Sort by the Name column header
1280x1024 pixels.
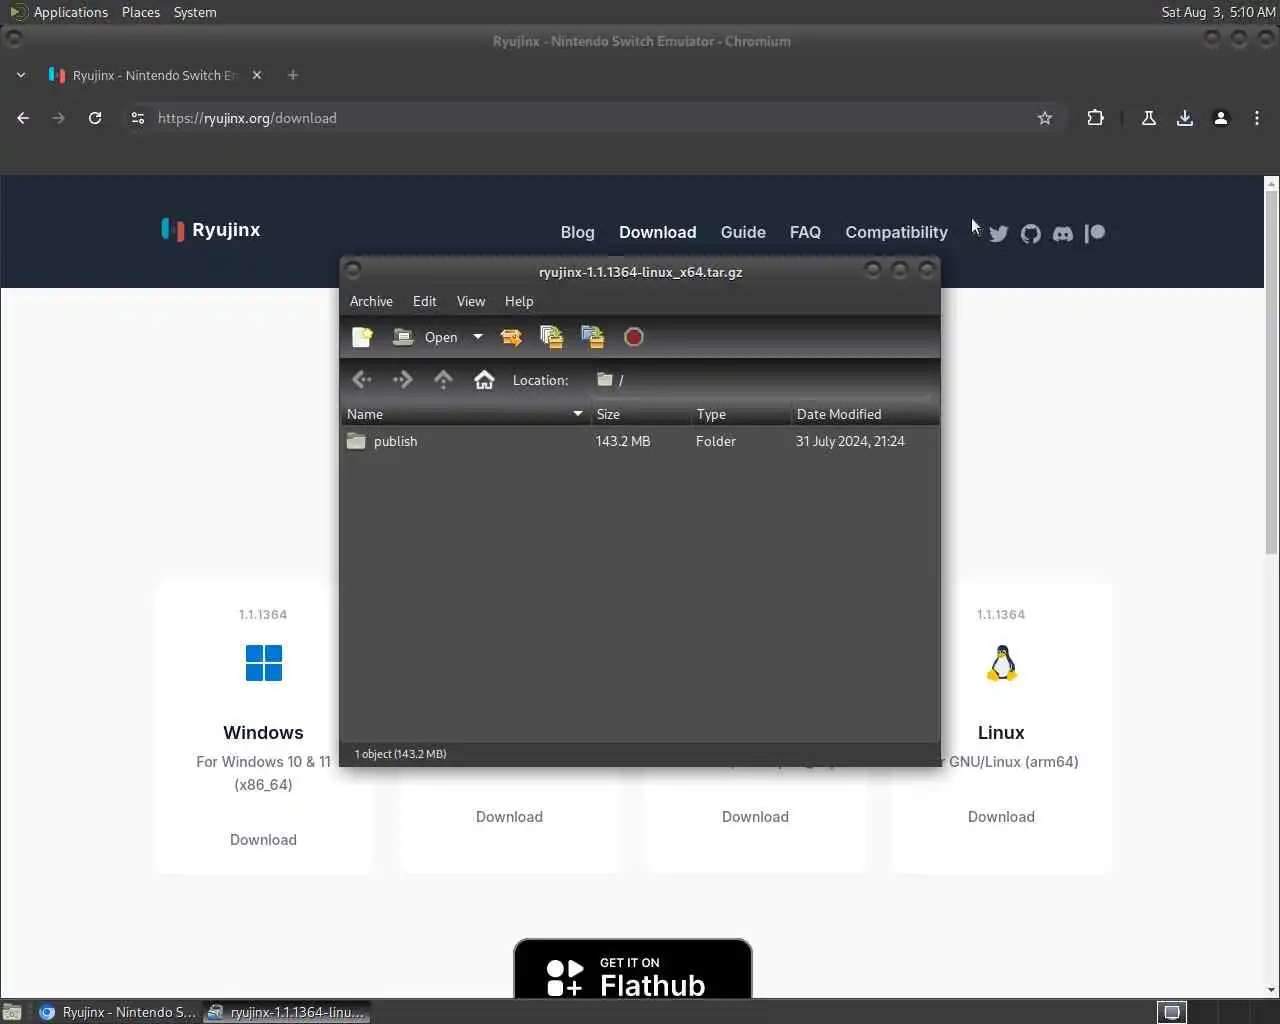[x=465, y=414]
